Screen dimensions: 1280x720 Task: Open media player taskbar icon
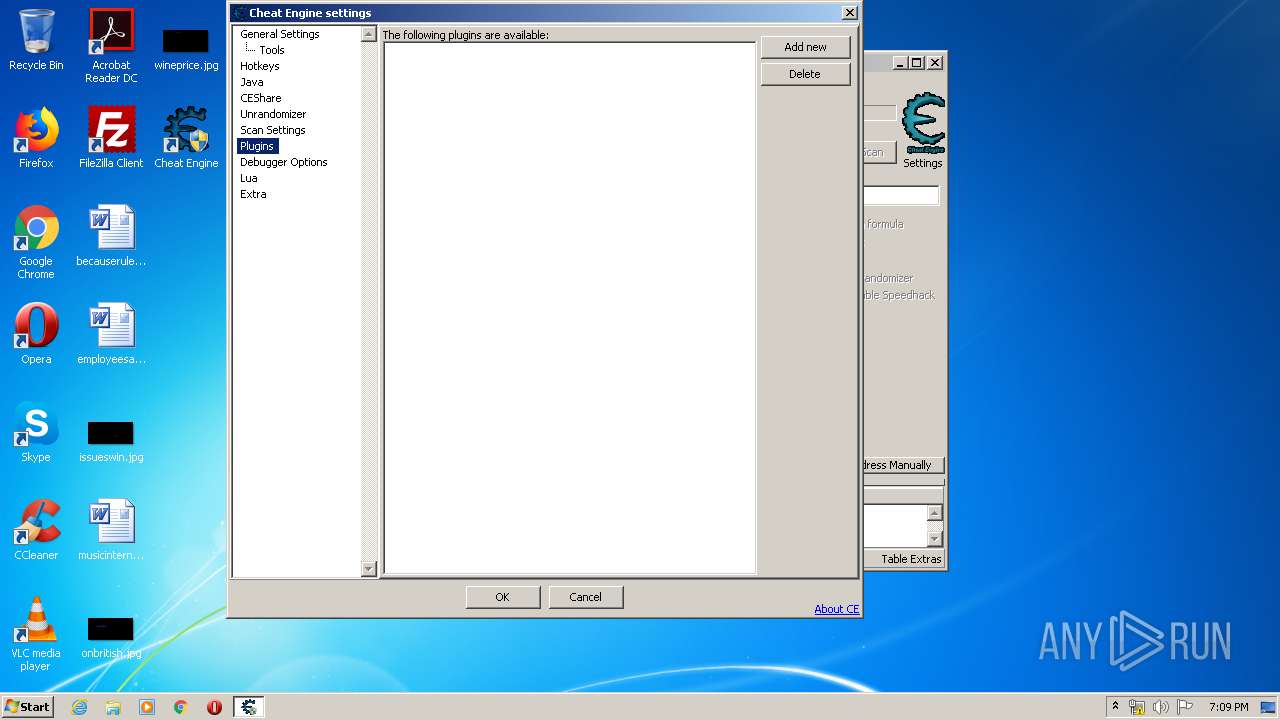point(147,707)
